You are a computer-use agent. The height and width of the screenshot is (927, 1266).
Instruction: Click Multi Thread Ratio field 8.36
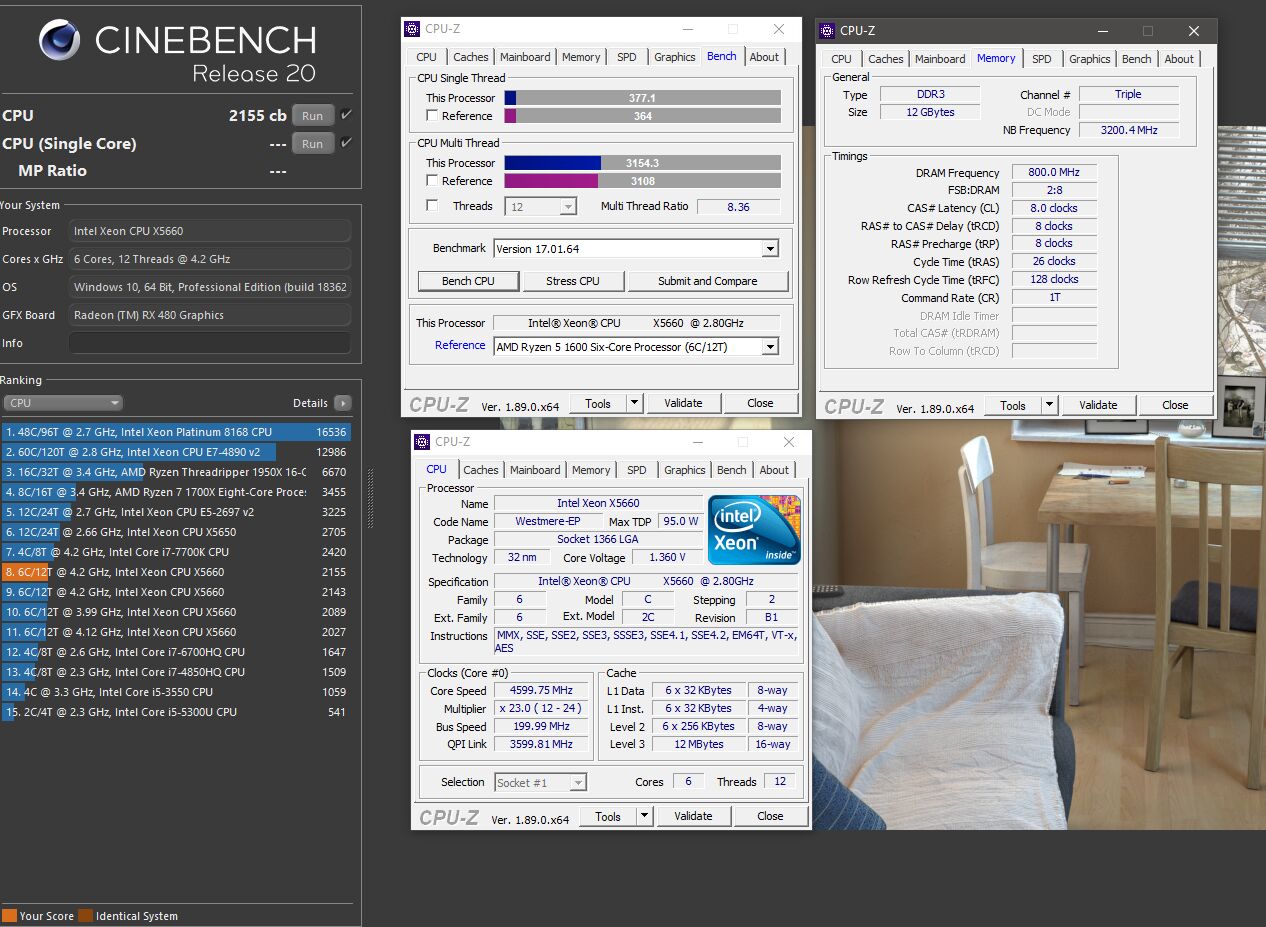739,207
